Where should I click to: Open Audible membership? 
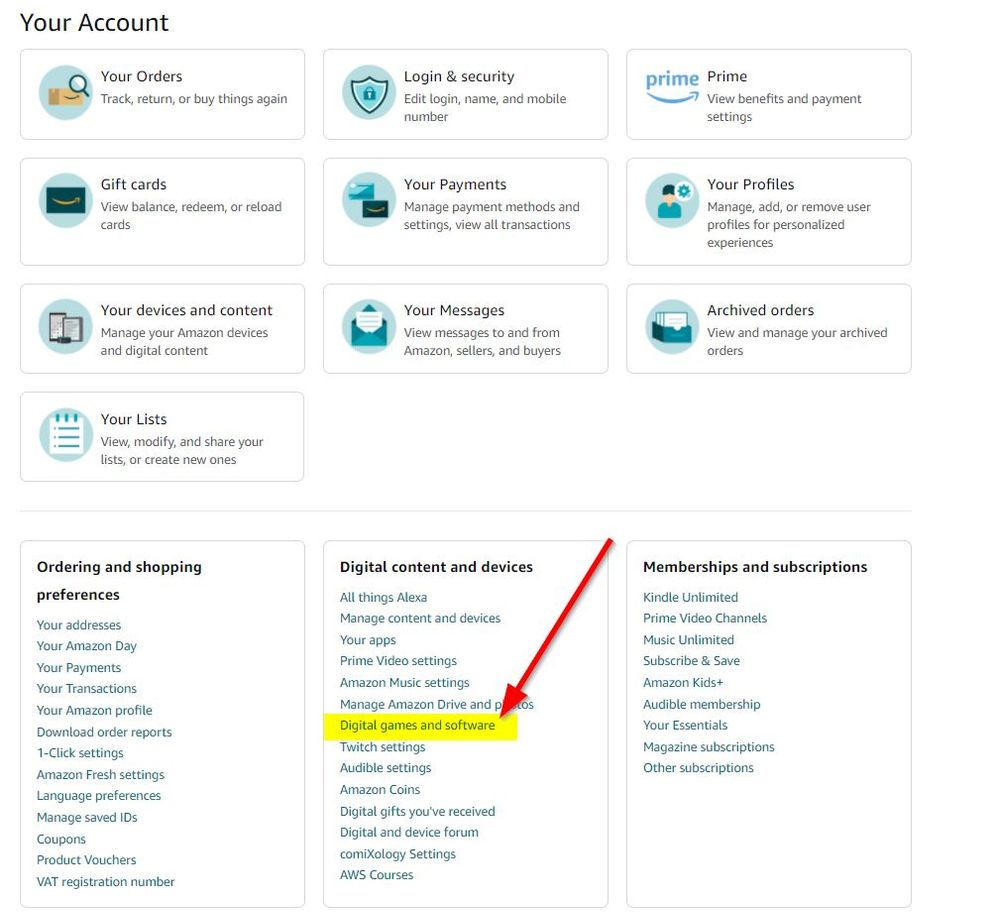[x=702, y=704]
